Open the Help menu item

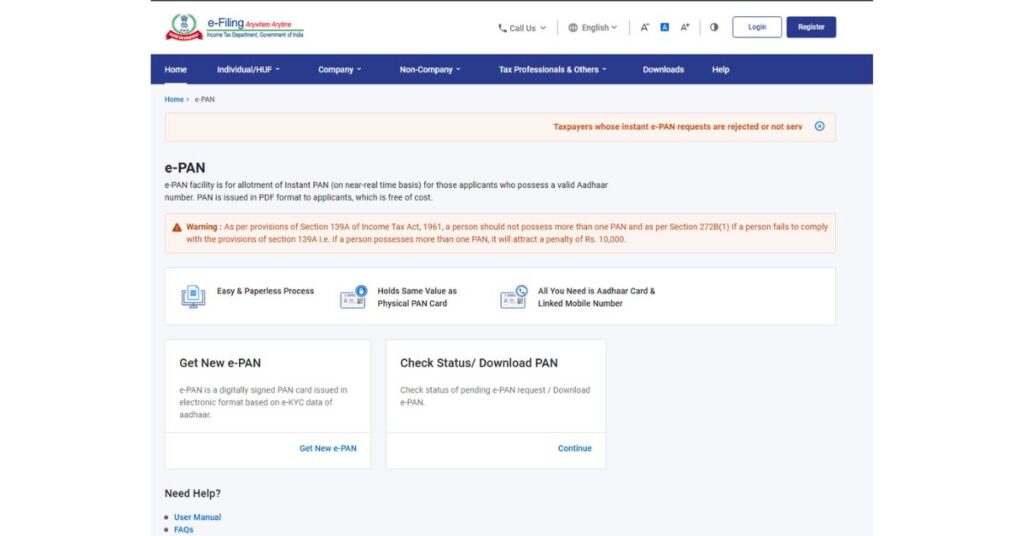[x=720, y=69]
